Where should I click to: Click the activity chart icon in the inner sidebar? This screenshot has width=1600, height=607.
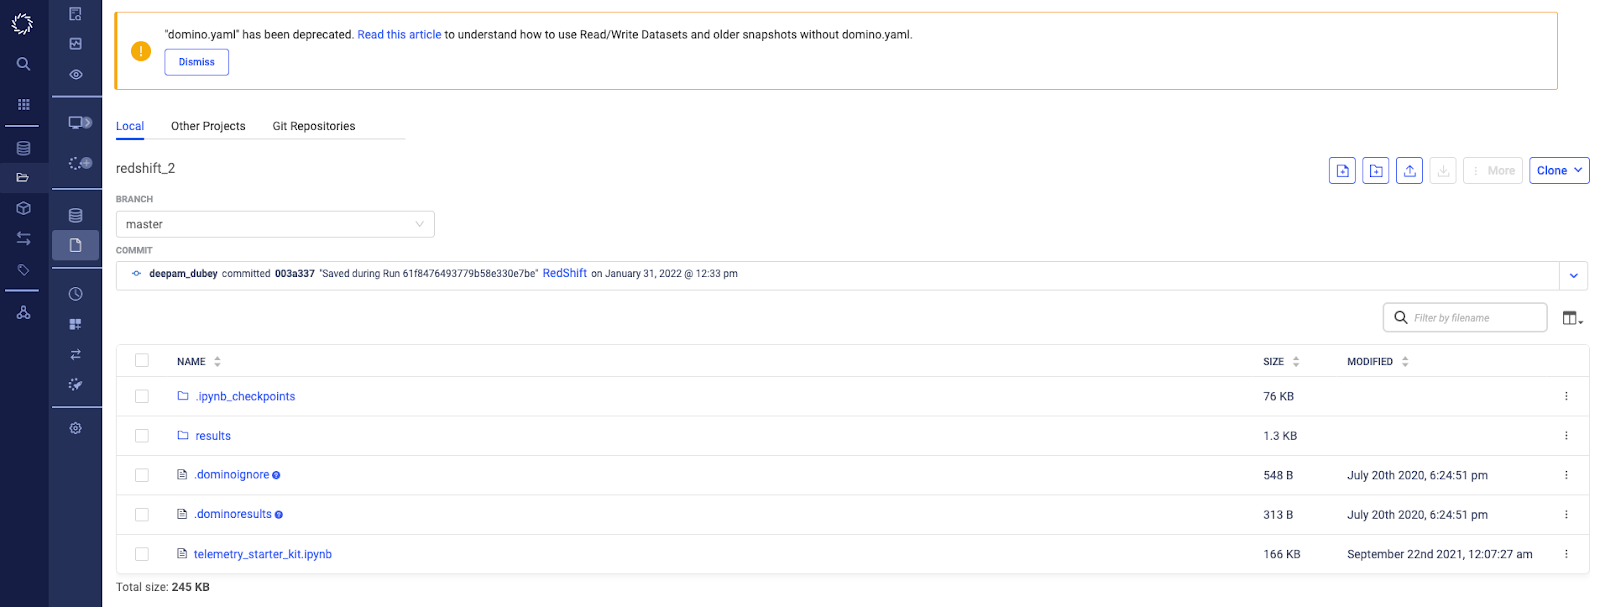point(75,44)
